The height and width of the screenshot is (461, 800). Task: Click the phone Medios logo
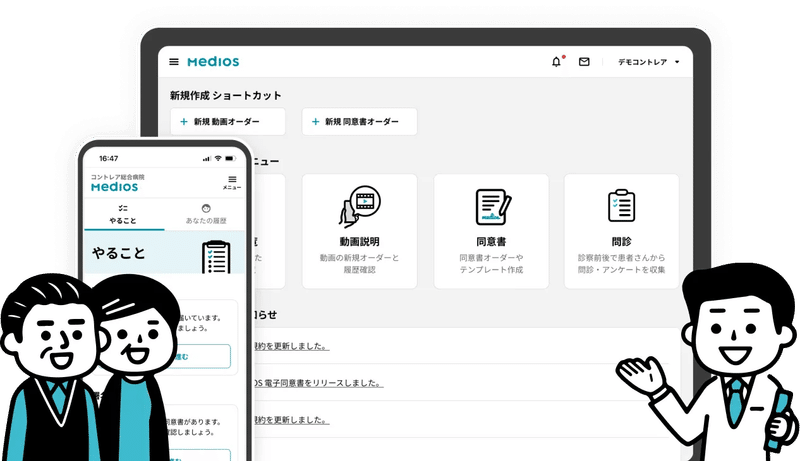pos(115,187)
